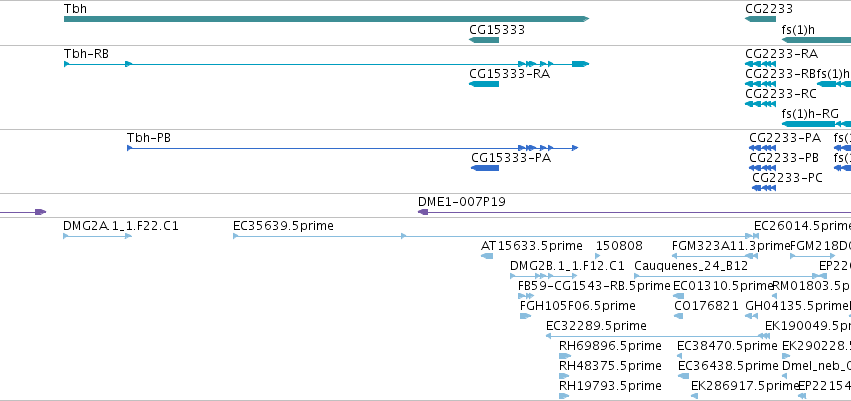Click the DME1-007P19 purple feature label
This screenshot has height=401, width=851.
coord(461,202)
